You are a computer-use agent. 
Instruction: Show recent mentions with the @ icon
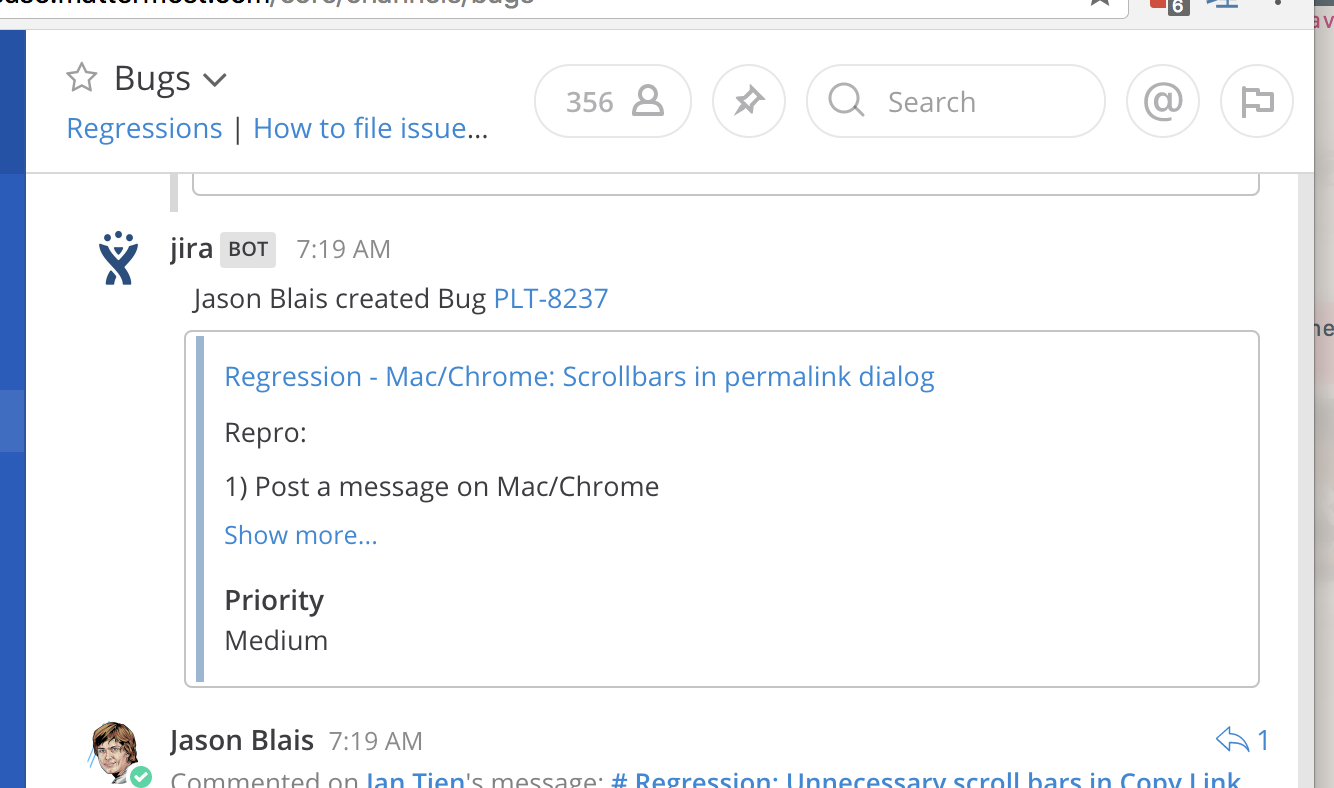tap(1163, 101)
